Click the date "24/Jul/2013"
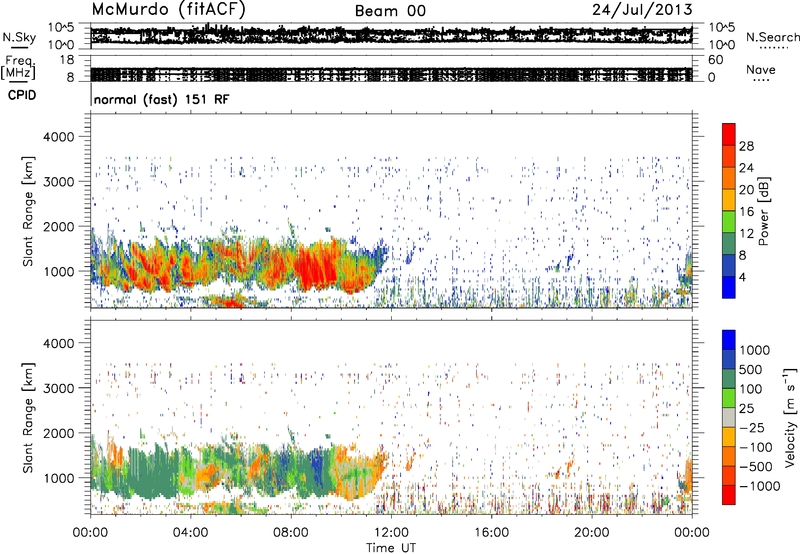This screenshot has height=554, width=800. click(x=642, y=10)
